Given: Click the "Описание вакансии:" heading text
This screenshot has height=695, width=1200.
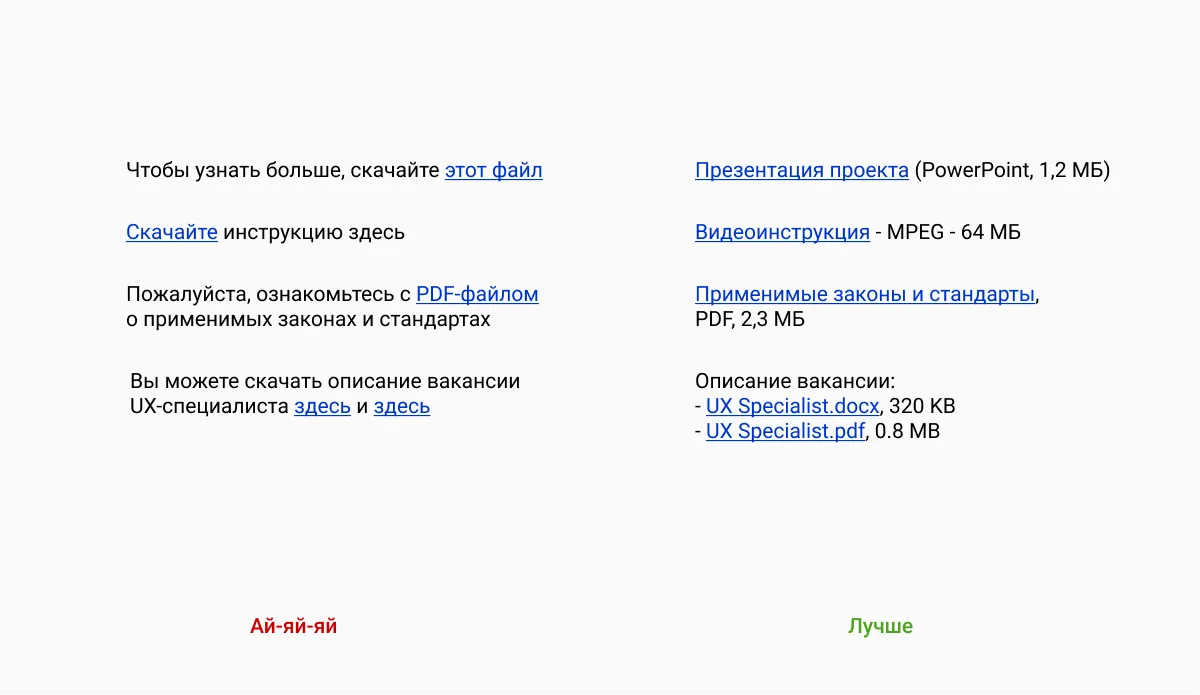Looking at the screenshot, I should click(x=795, y=381).
